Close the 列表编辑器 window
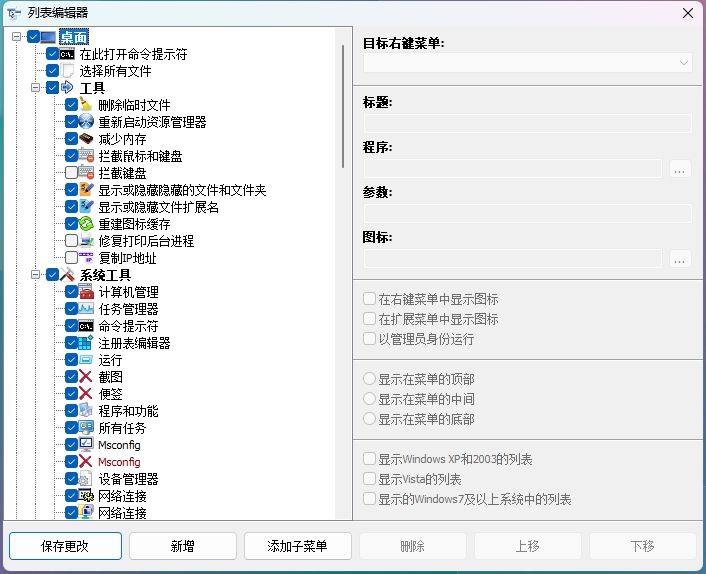 [688, 13]
